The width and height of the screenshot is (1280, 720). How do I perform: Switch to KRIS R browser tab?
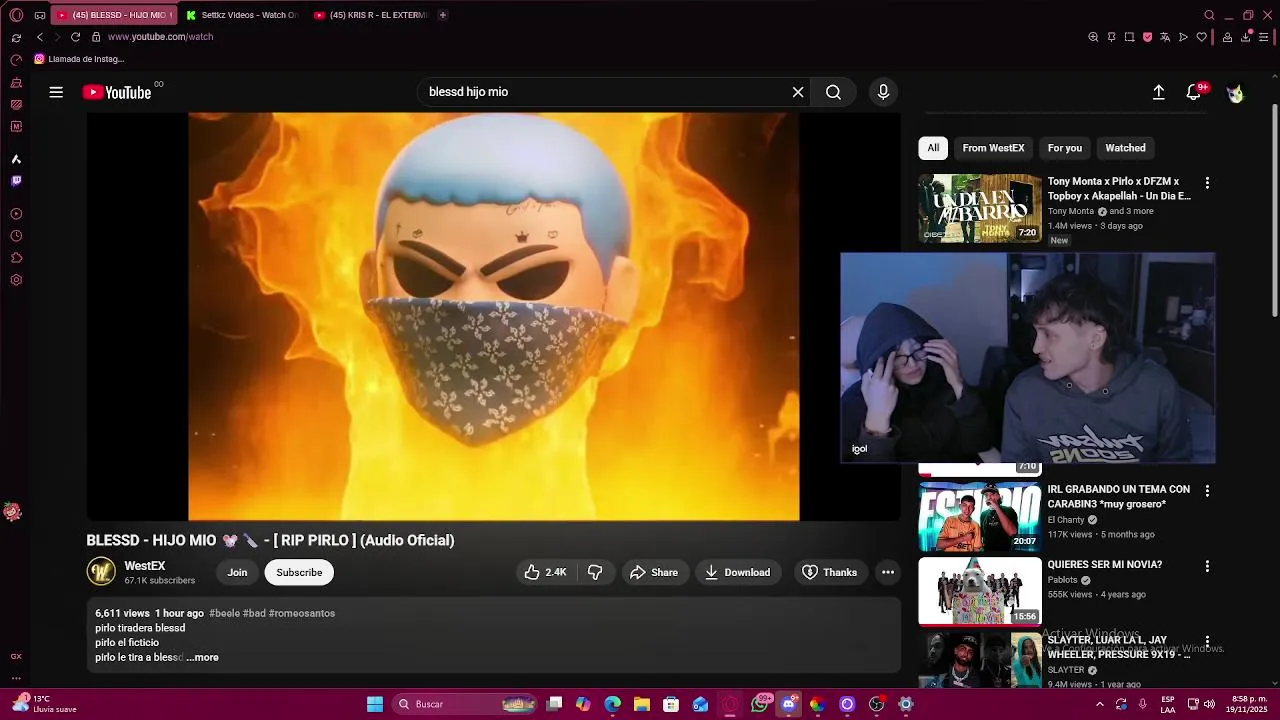point(371,15)
